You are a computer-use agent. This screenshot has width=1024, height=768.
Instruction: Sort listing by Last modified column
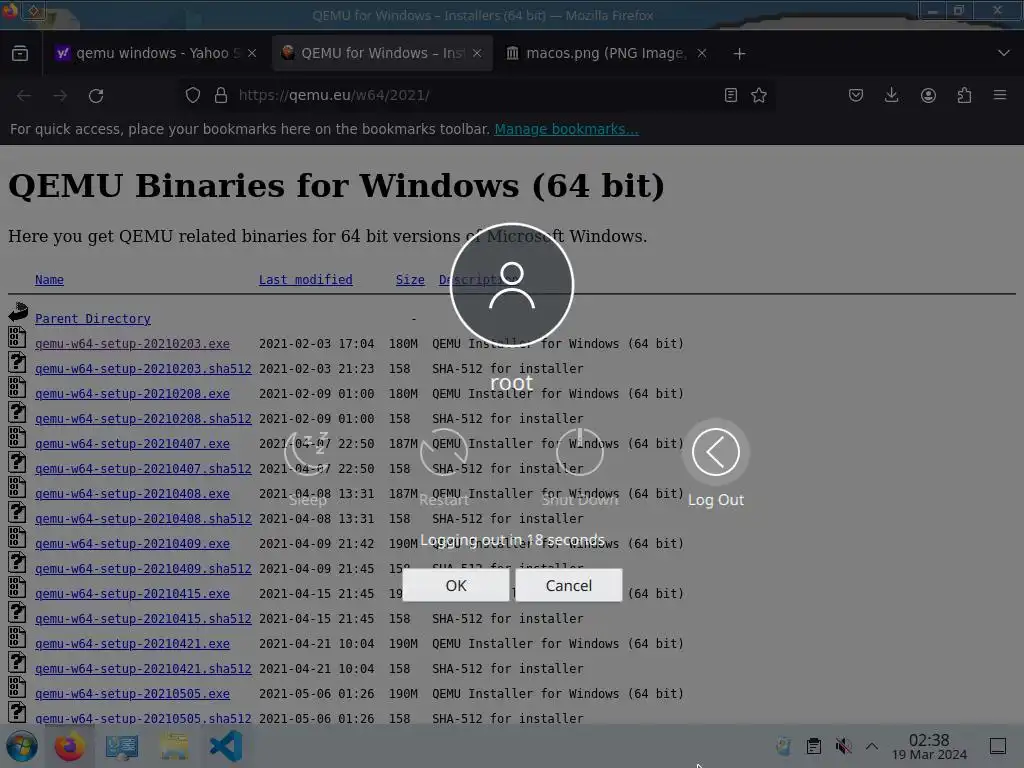click(x=306, y=280)
